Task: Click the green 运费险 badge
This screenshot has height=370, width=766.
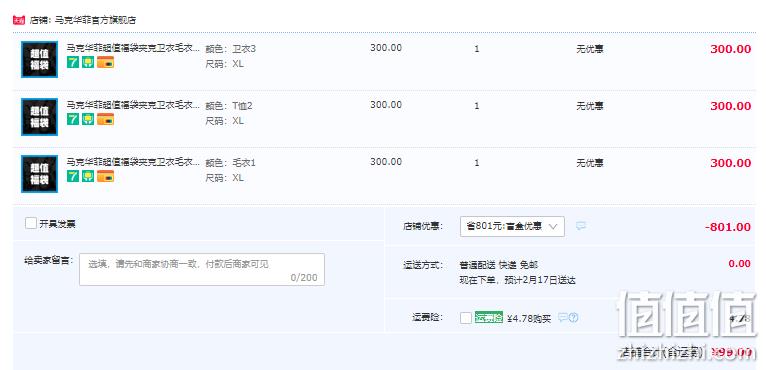Action: click(489, 318)
